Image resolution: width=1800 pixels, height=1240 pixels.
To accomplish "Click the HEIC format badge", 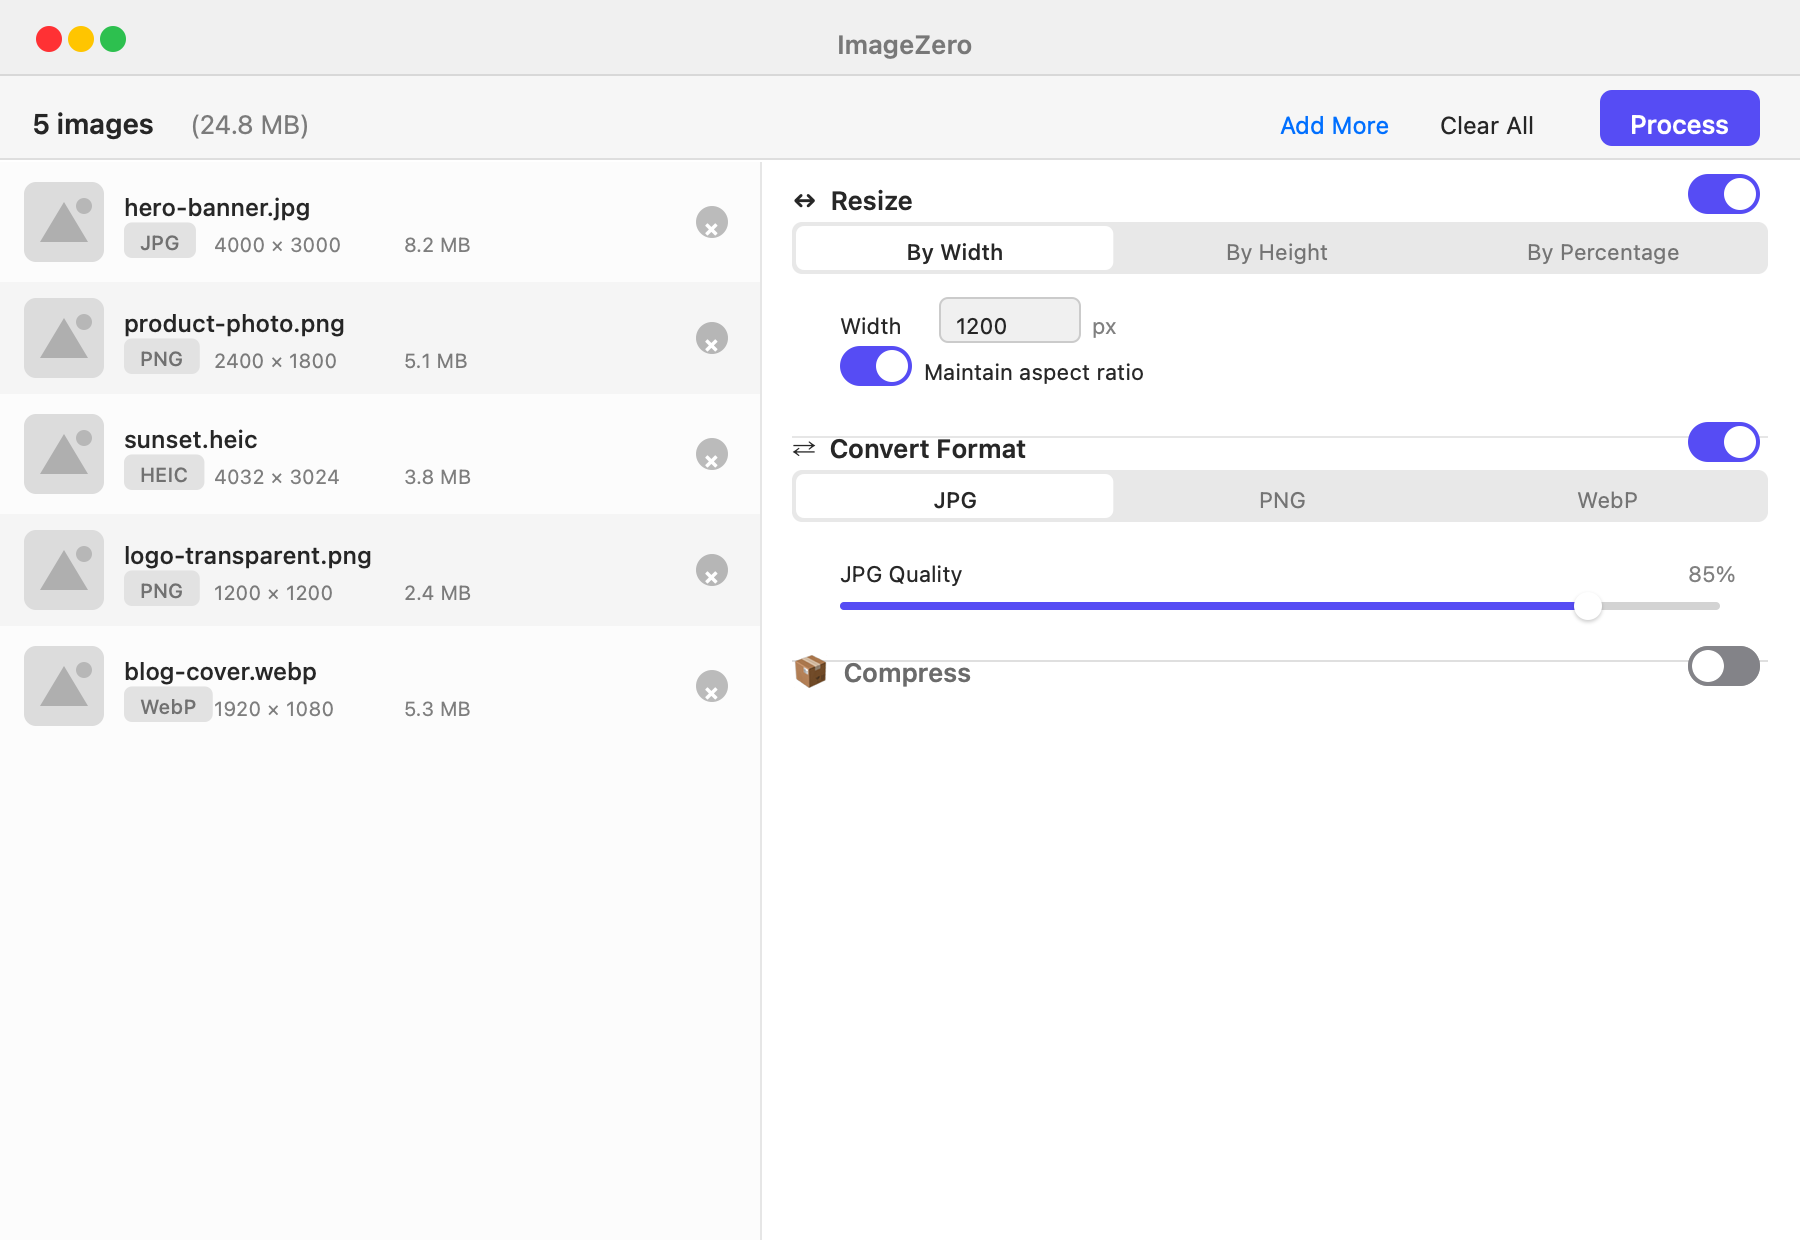I will tap(164, 473).
